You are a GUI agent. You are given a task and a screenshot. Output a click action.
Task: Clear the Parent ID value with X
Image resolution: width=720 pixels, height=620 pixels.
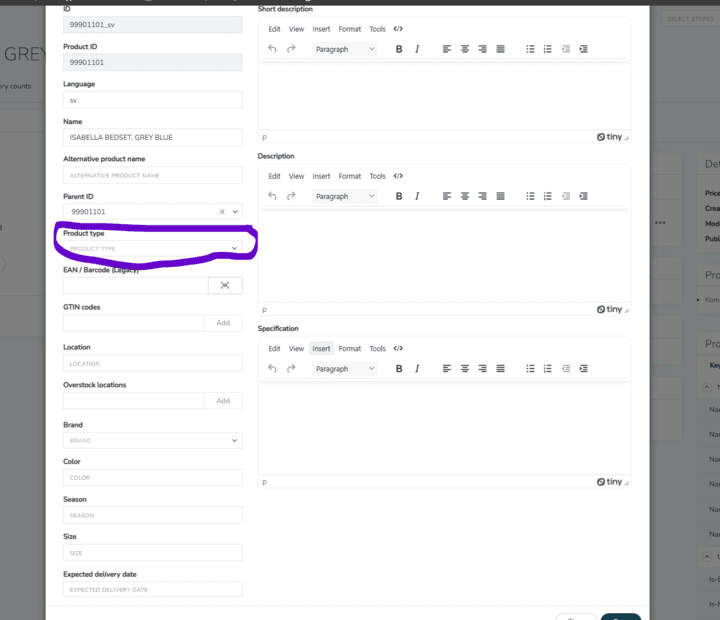pos(222,212)
